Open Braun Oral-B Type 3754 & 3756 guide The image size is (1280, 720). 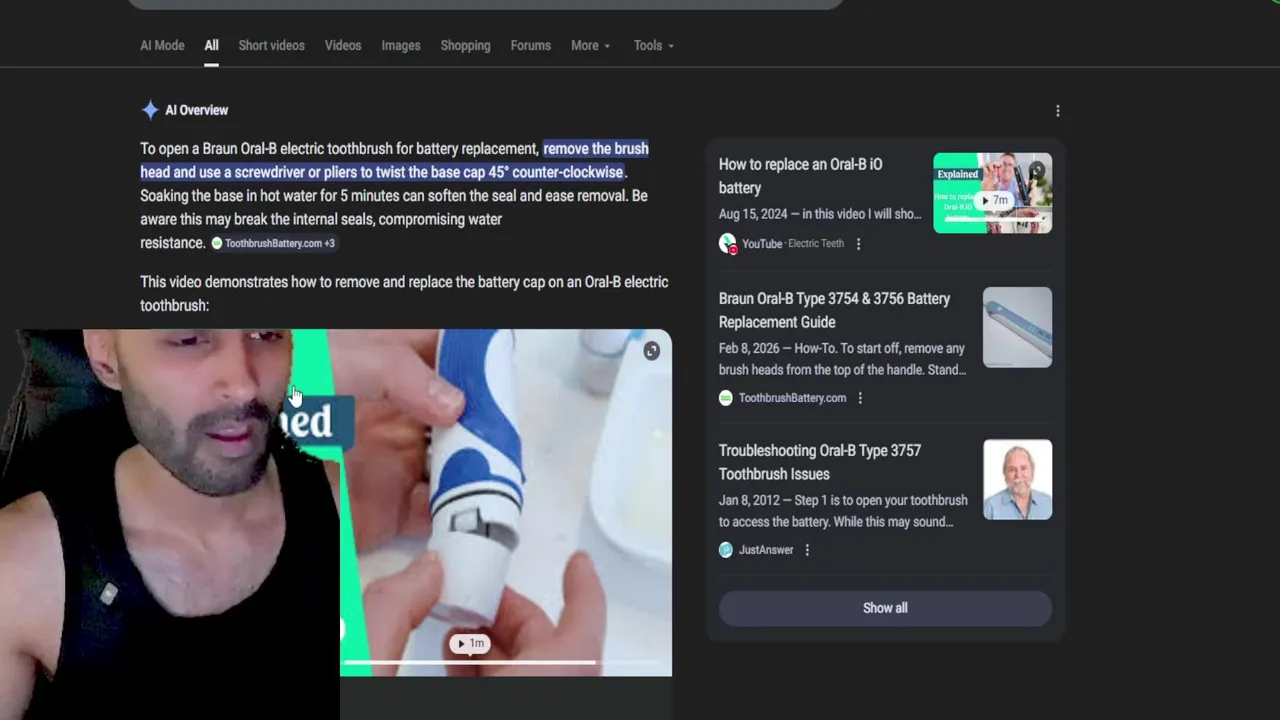pos(834,310)
